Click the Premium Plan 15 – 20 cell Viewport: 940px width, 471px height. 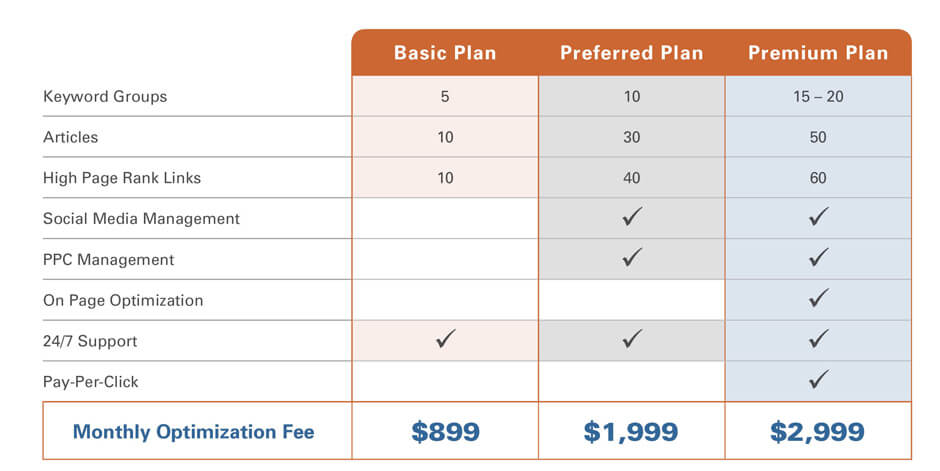point(818,96)
